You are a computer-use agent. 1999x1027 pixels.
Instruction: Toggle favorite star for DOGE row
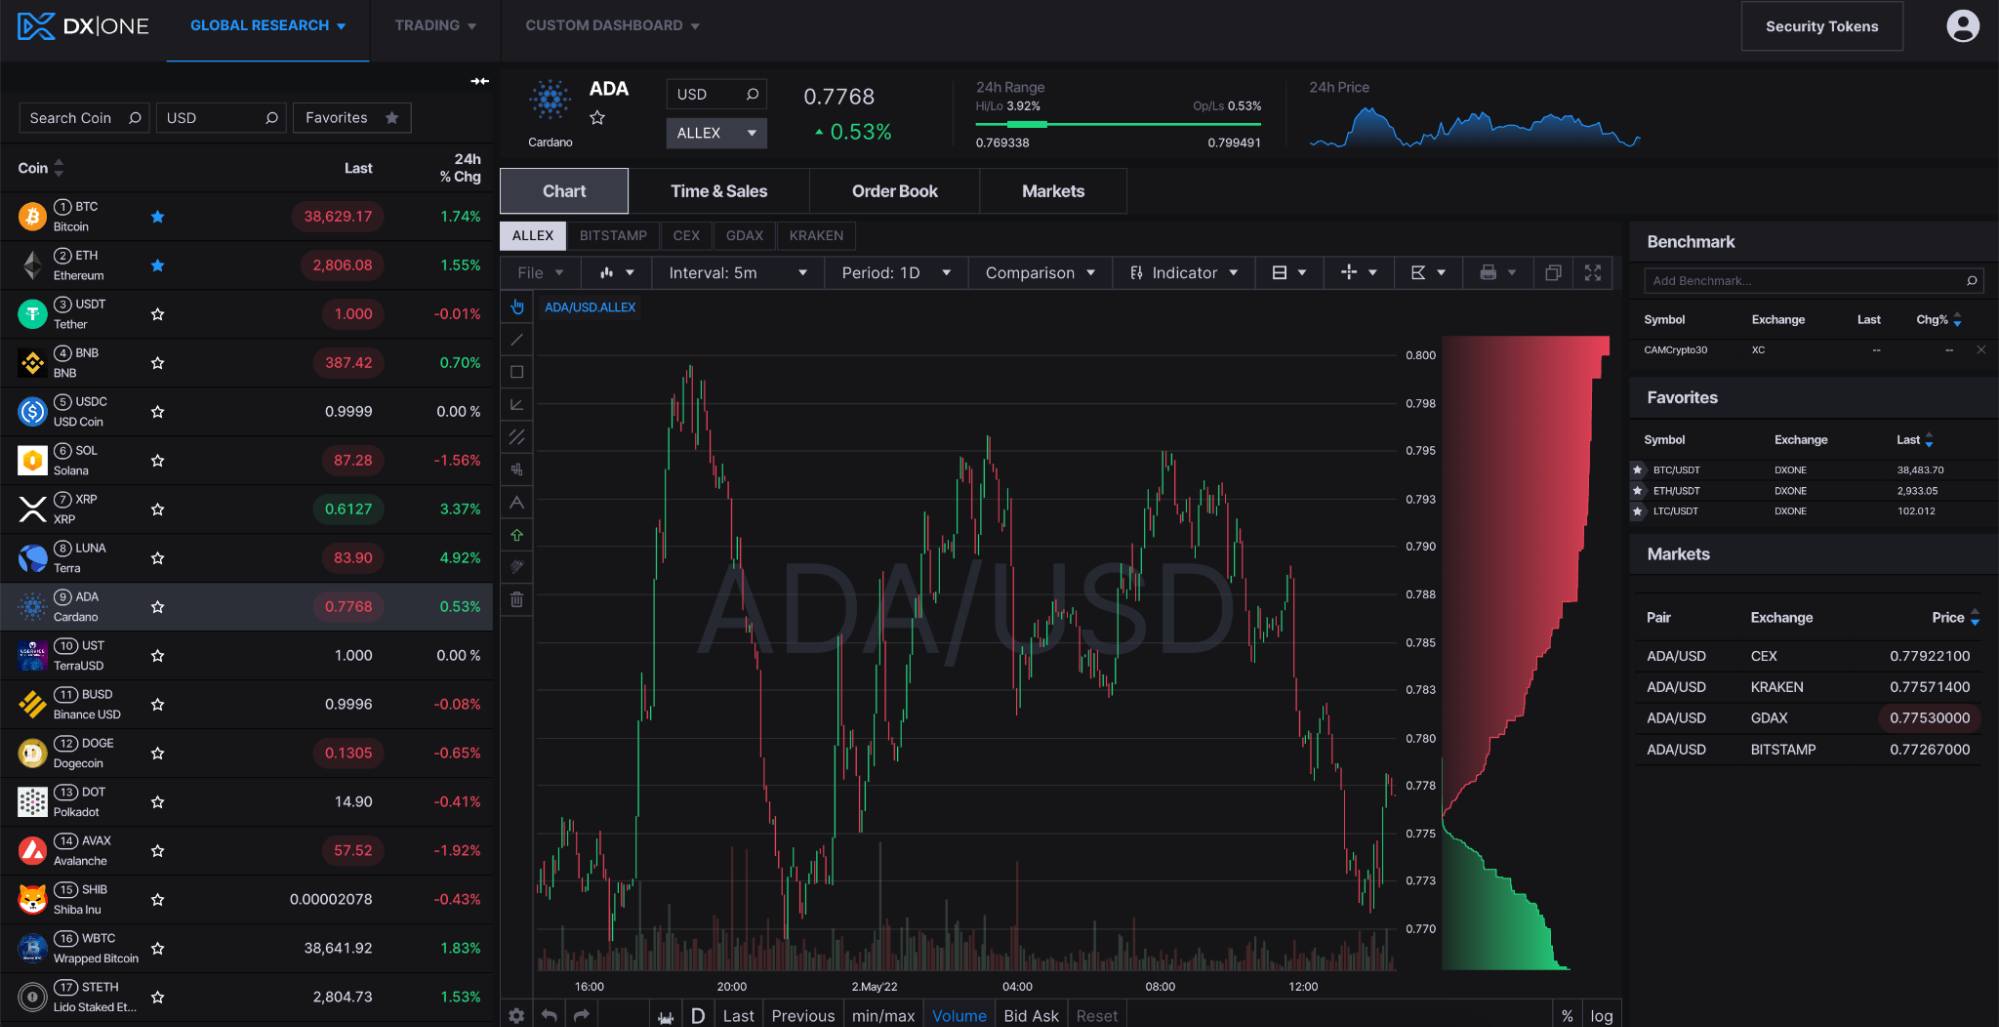[x=157, y=754]
